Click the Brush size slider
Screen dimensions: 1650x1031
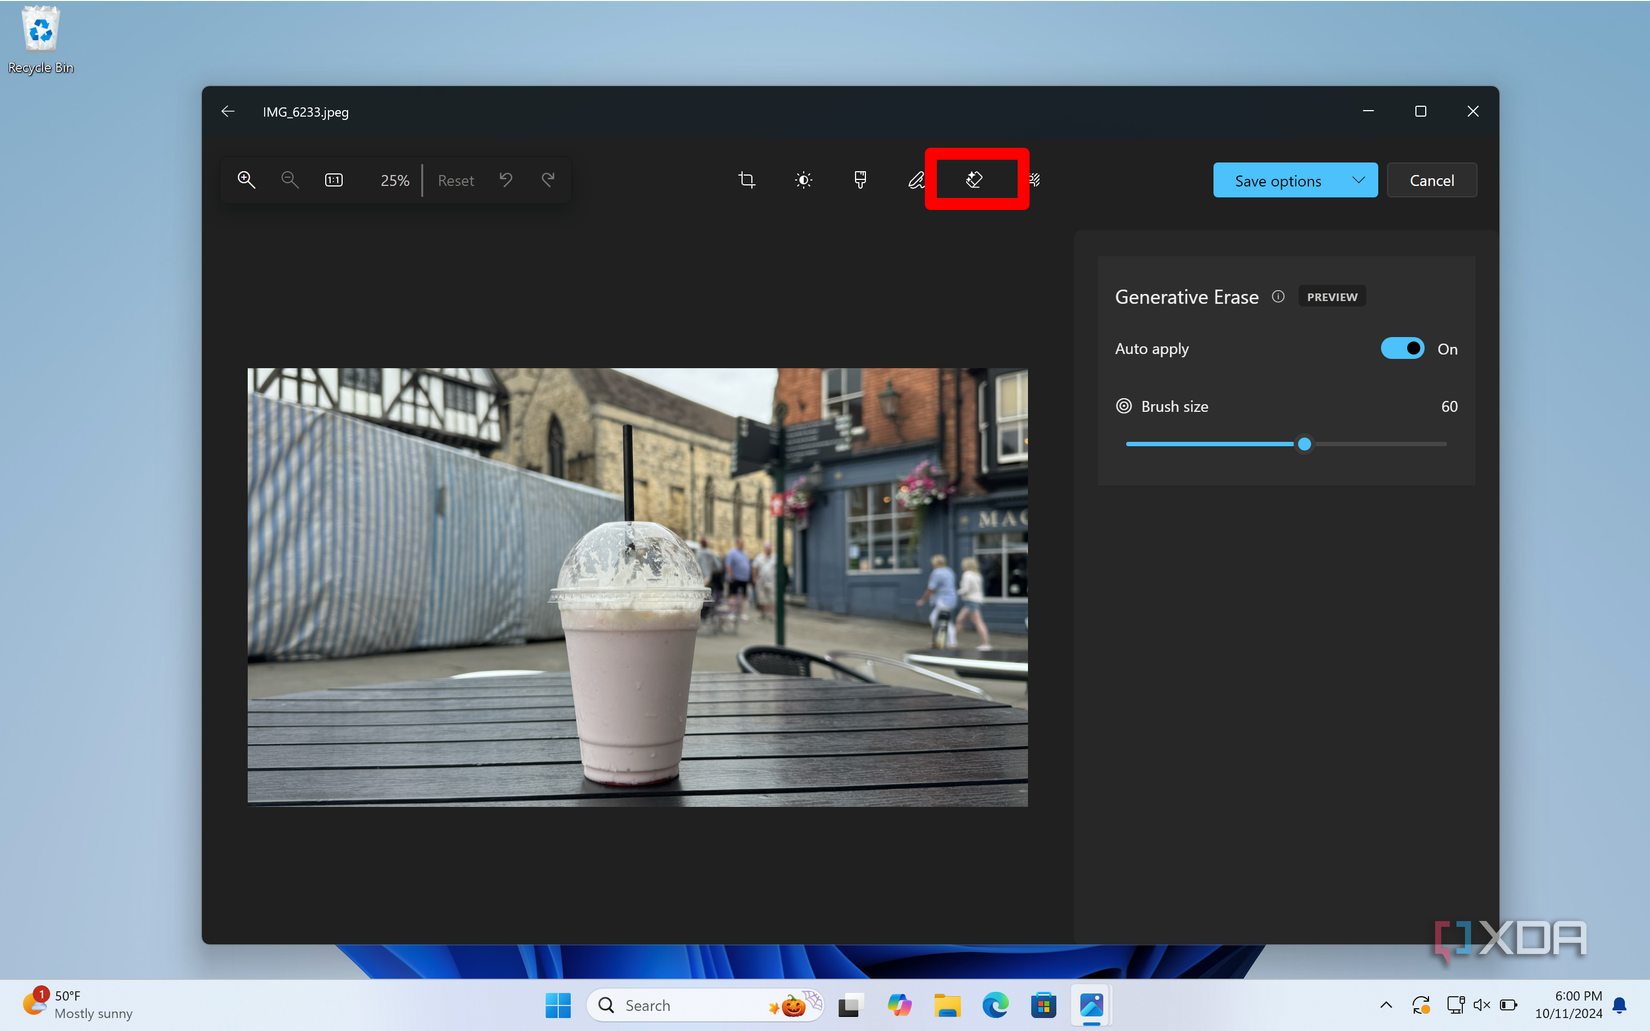point(1286,444)
